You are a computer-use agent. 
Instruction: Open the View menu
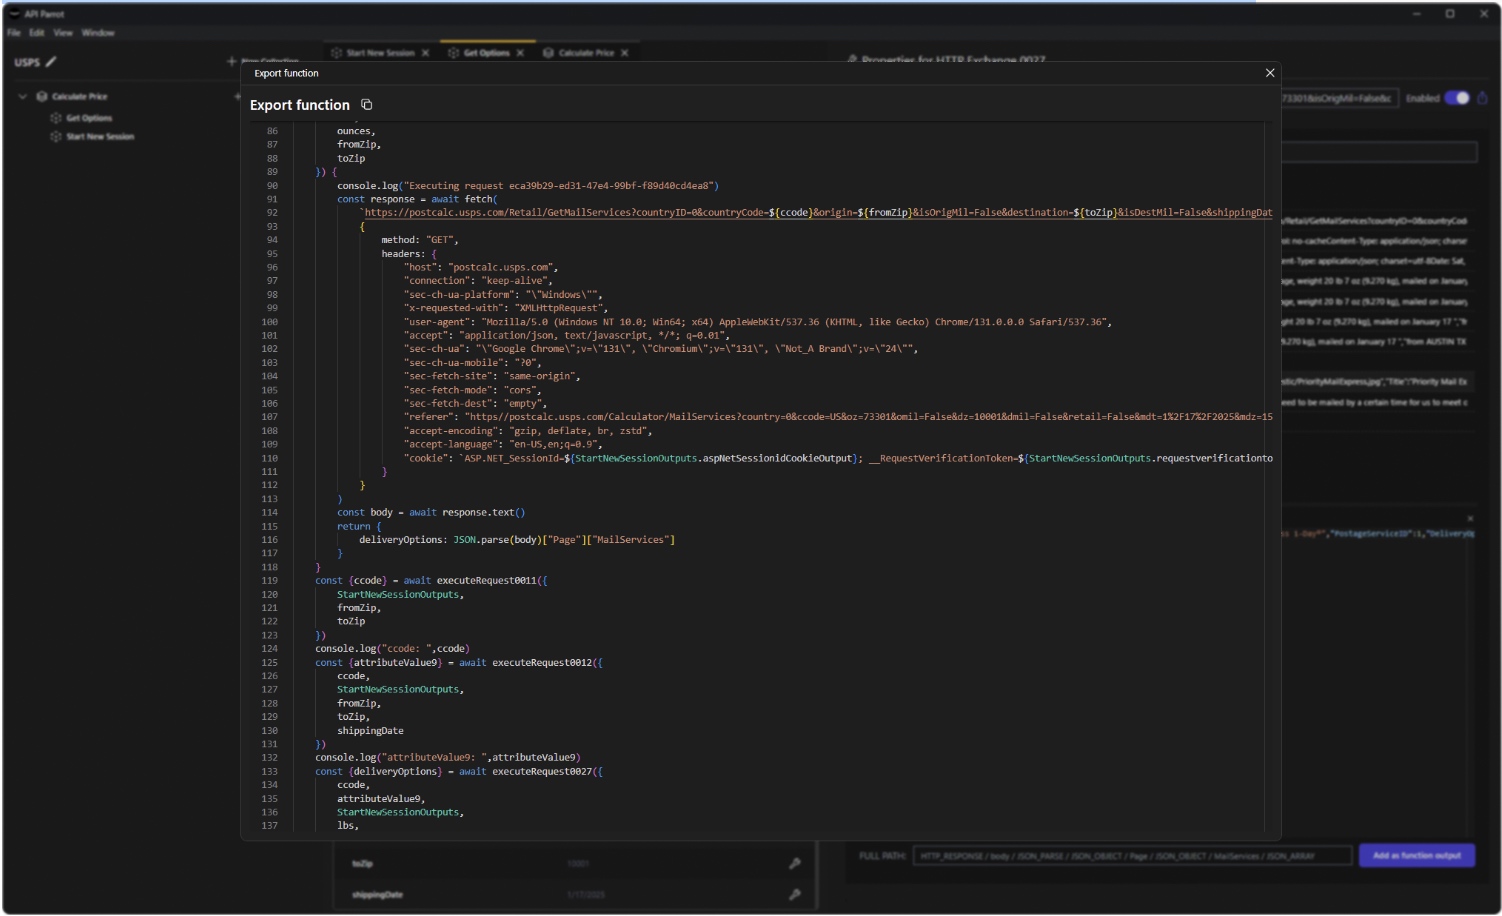(63, 33)
